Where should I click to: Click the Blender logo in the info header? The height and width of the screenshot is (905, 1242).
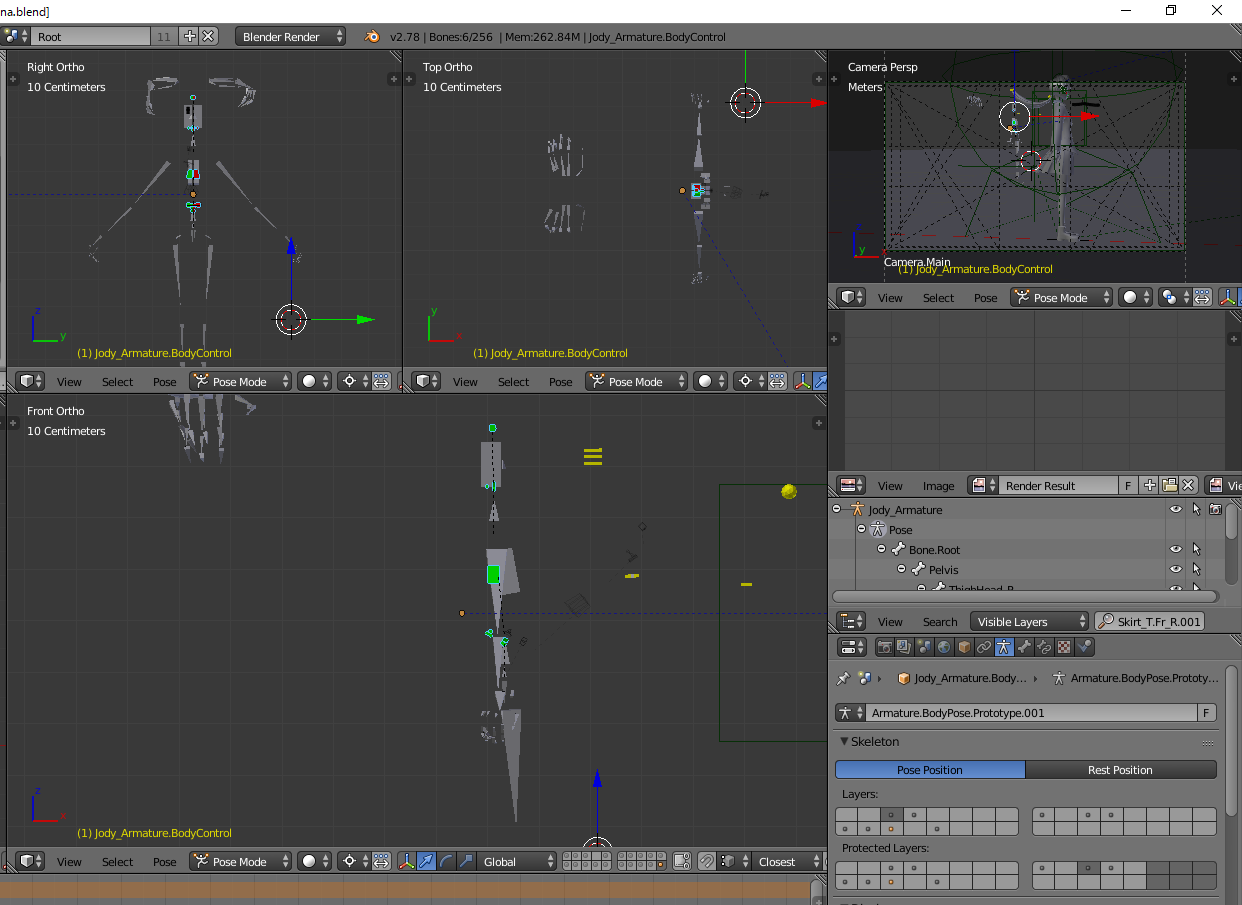point(372,36)
